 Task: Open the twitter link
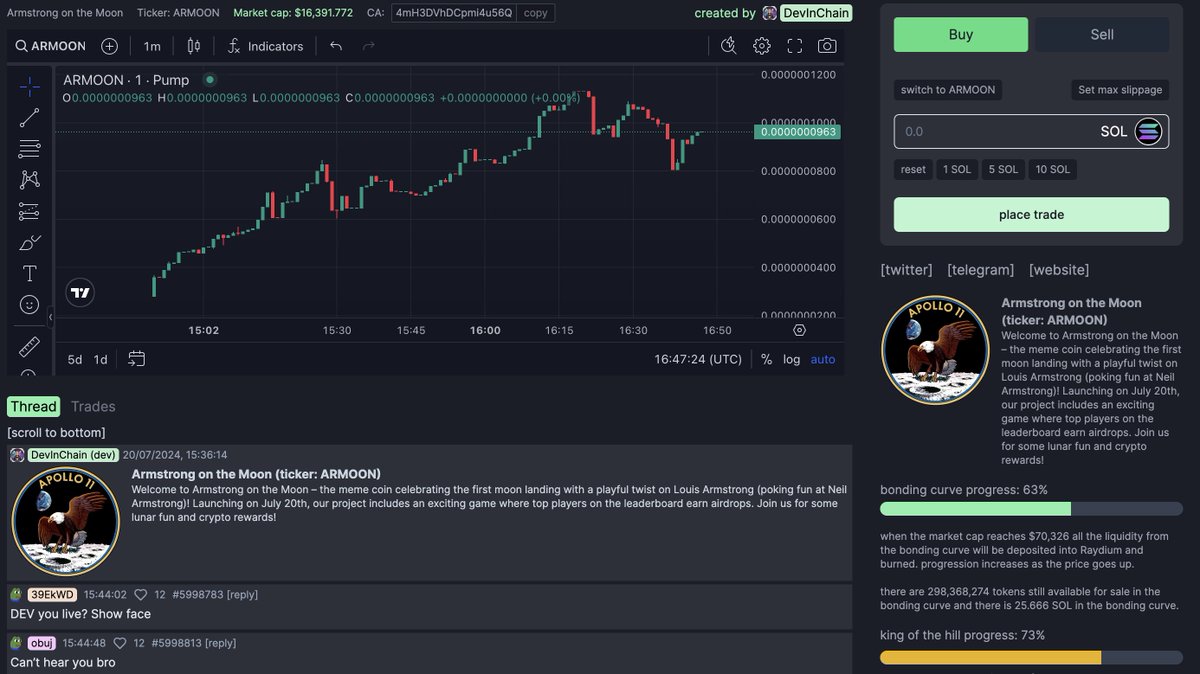coord(906,270)
